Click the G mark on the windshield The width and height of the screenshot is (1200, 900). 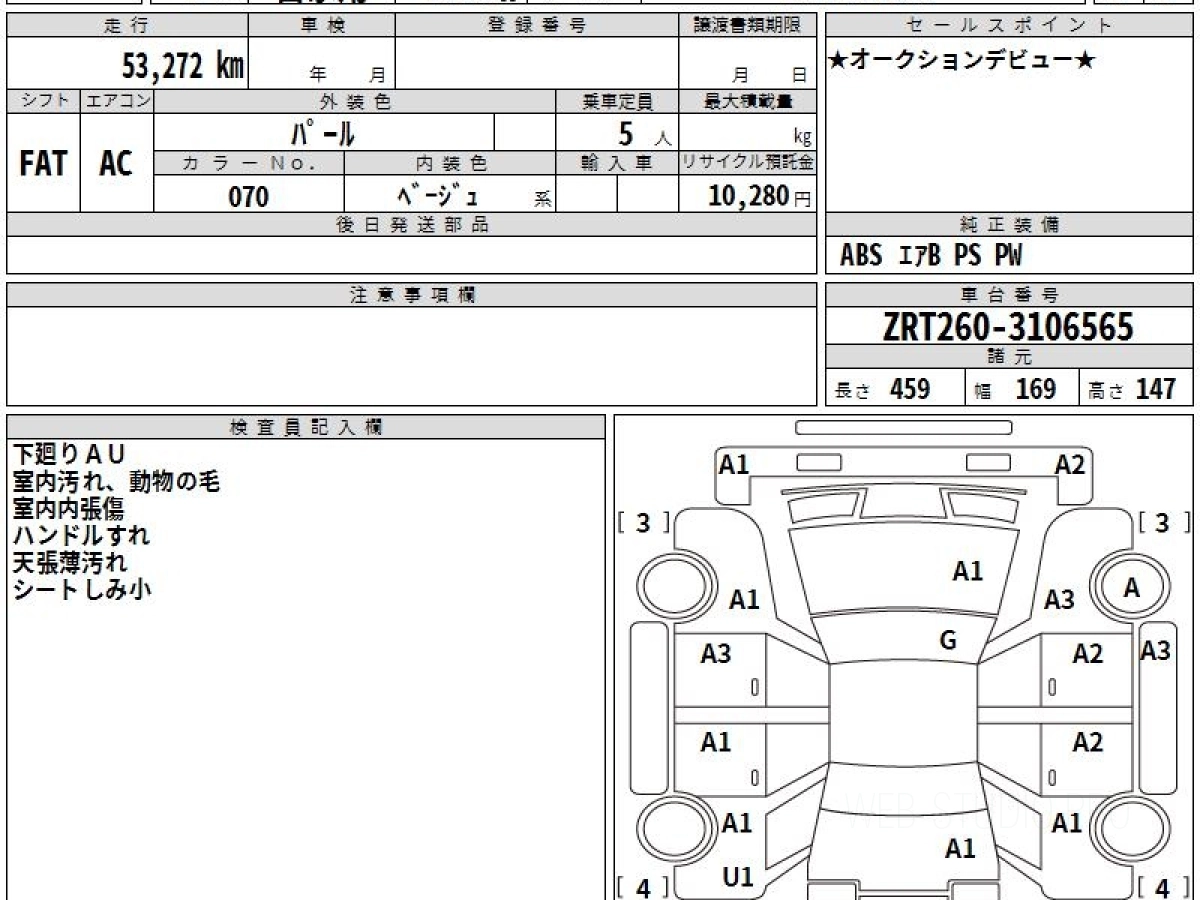tap(948, 642)
